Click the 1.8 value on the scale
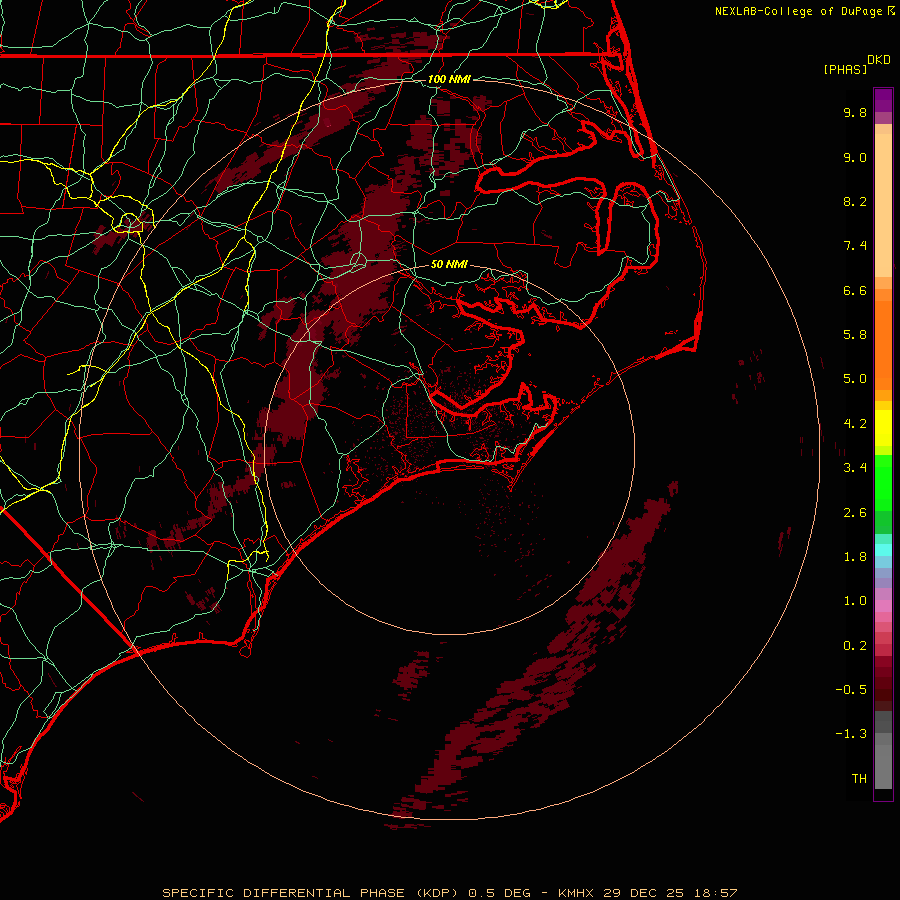900x900 pixels. coord(855,557)
